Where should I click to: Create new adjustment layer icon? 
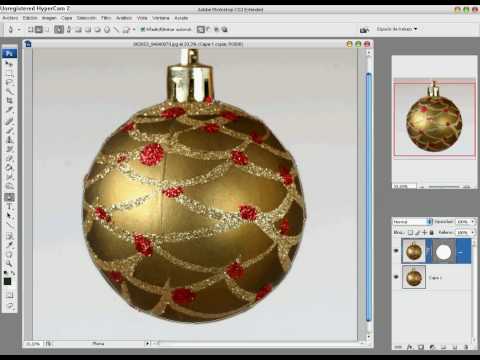(432, 347)
